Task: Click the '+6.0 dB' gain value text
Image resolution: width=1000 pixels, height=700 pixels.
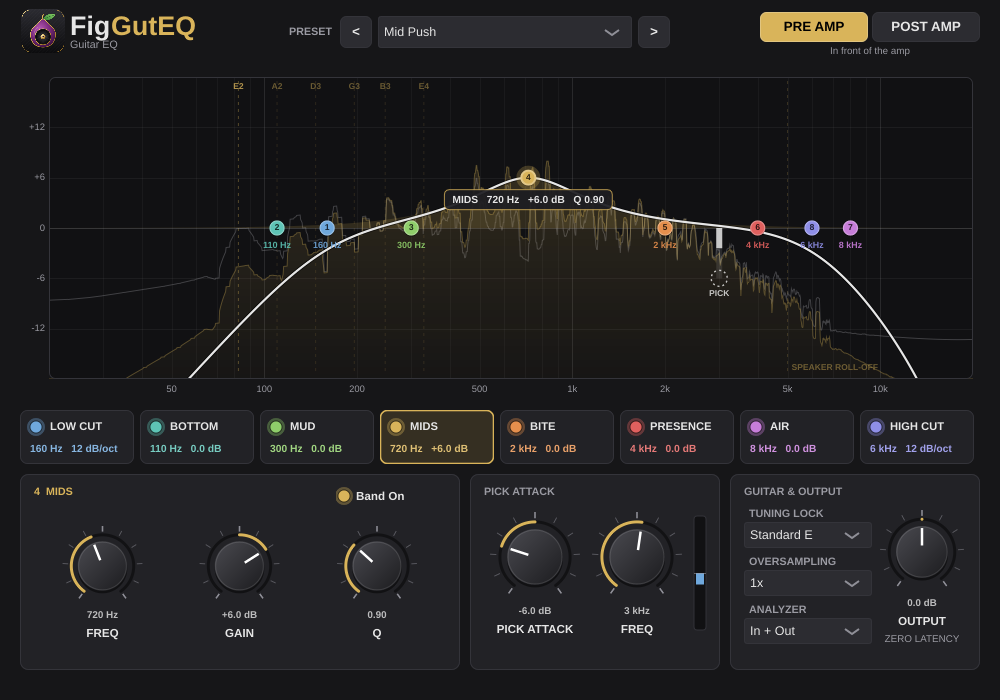Action: tap(239, 615)
